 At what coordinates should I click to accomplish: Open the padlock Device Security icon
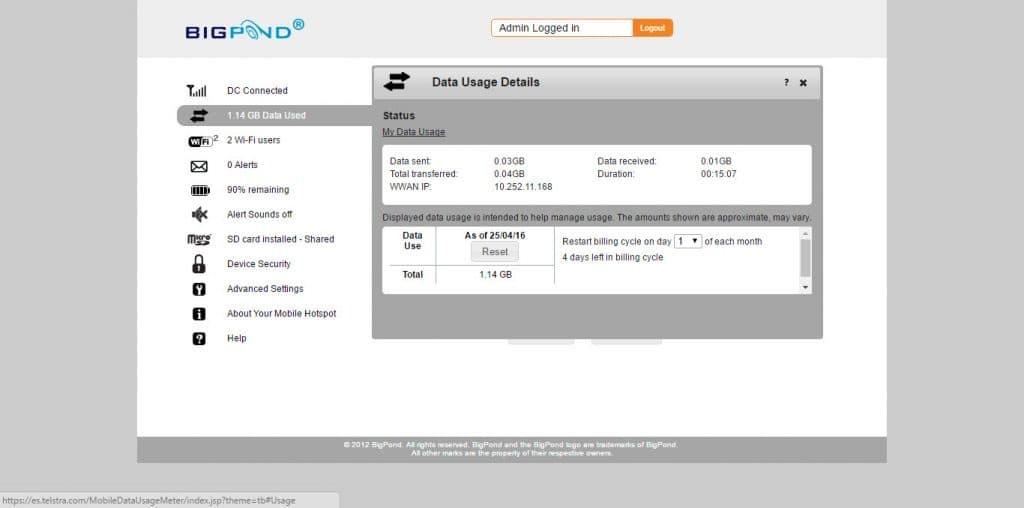[199, 264]
